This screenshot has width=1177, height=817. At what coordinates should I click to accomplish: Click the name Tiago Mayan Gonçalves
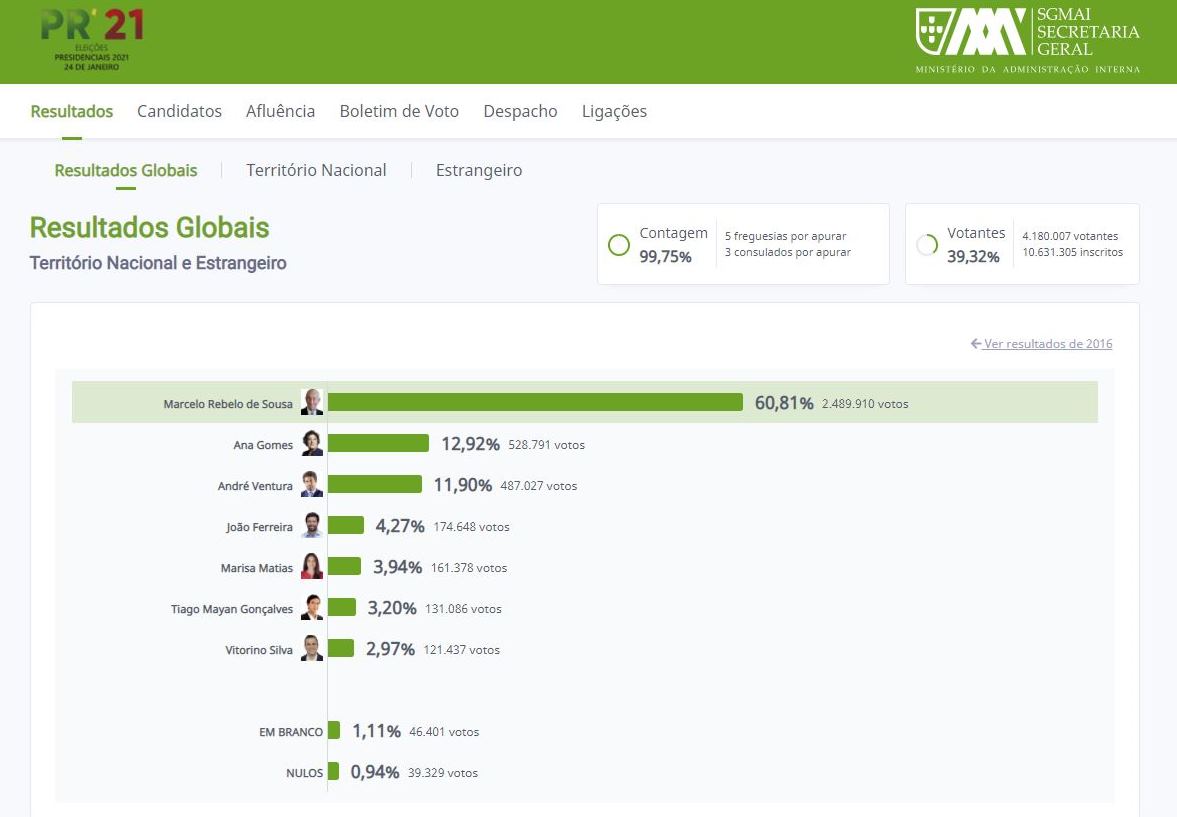[x=232, y=609]
